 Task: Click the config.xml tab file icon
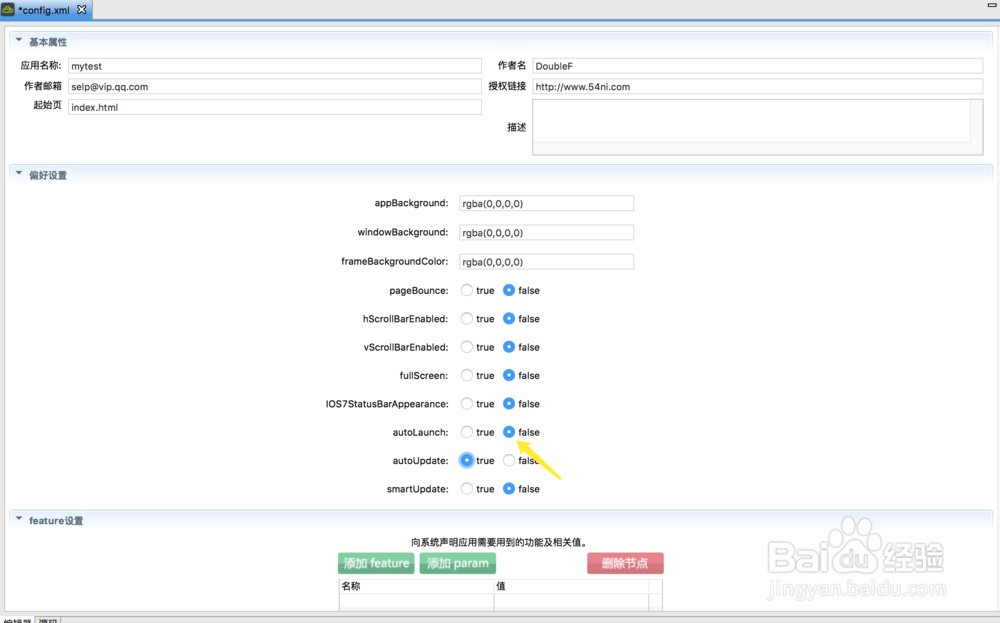[x=8, y=10]
